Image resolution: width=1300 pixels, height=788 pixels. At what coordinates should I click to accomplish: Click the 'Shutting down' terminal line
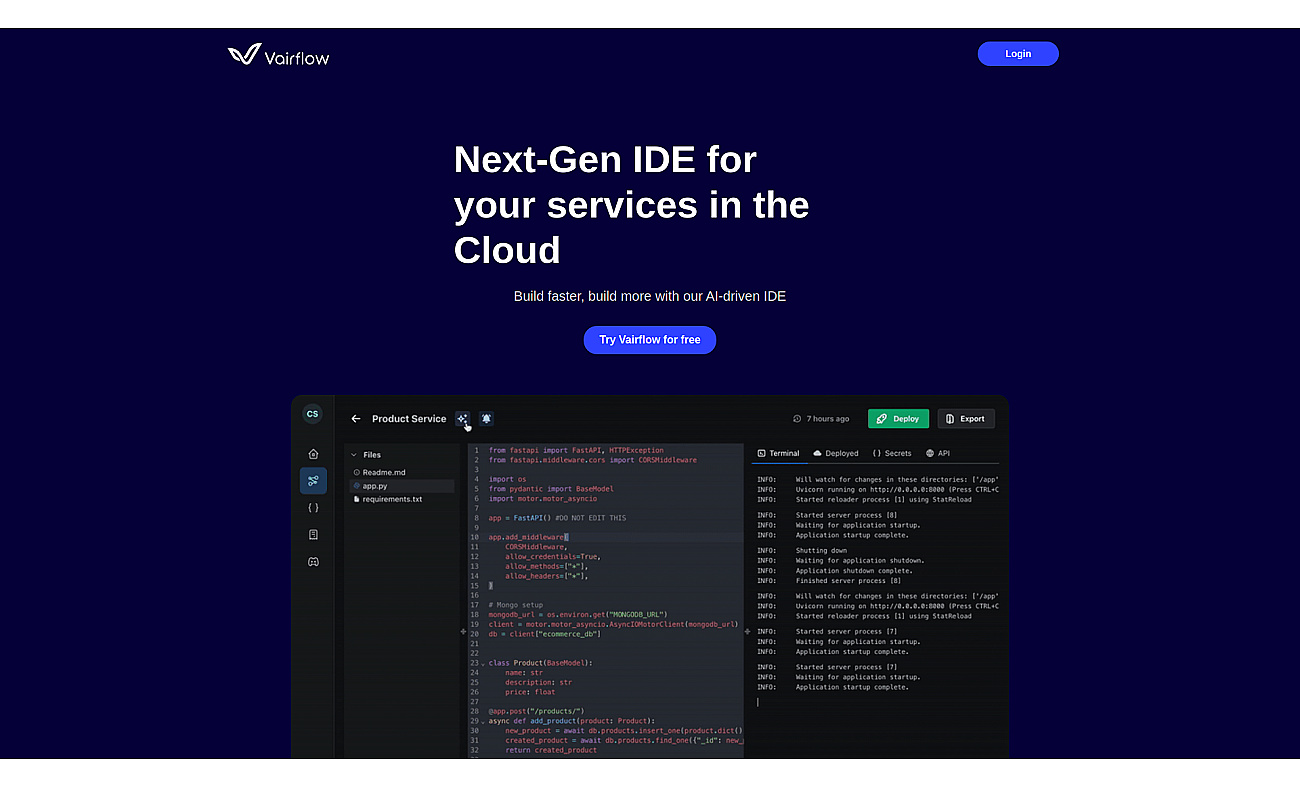(821, 551)
